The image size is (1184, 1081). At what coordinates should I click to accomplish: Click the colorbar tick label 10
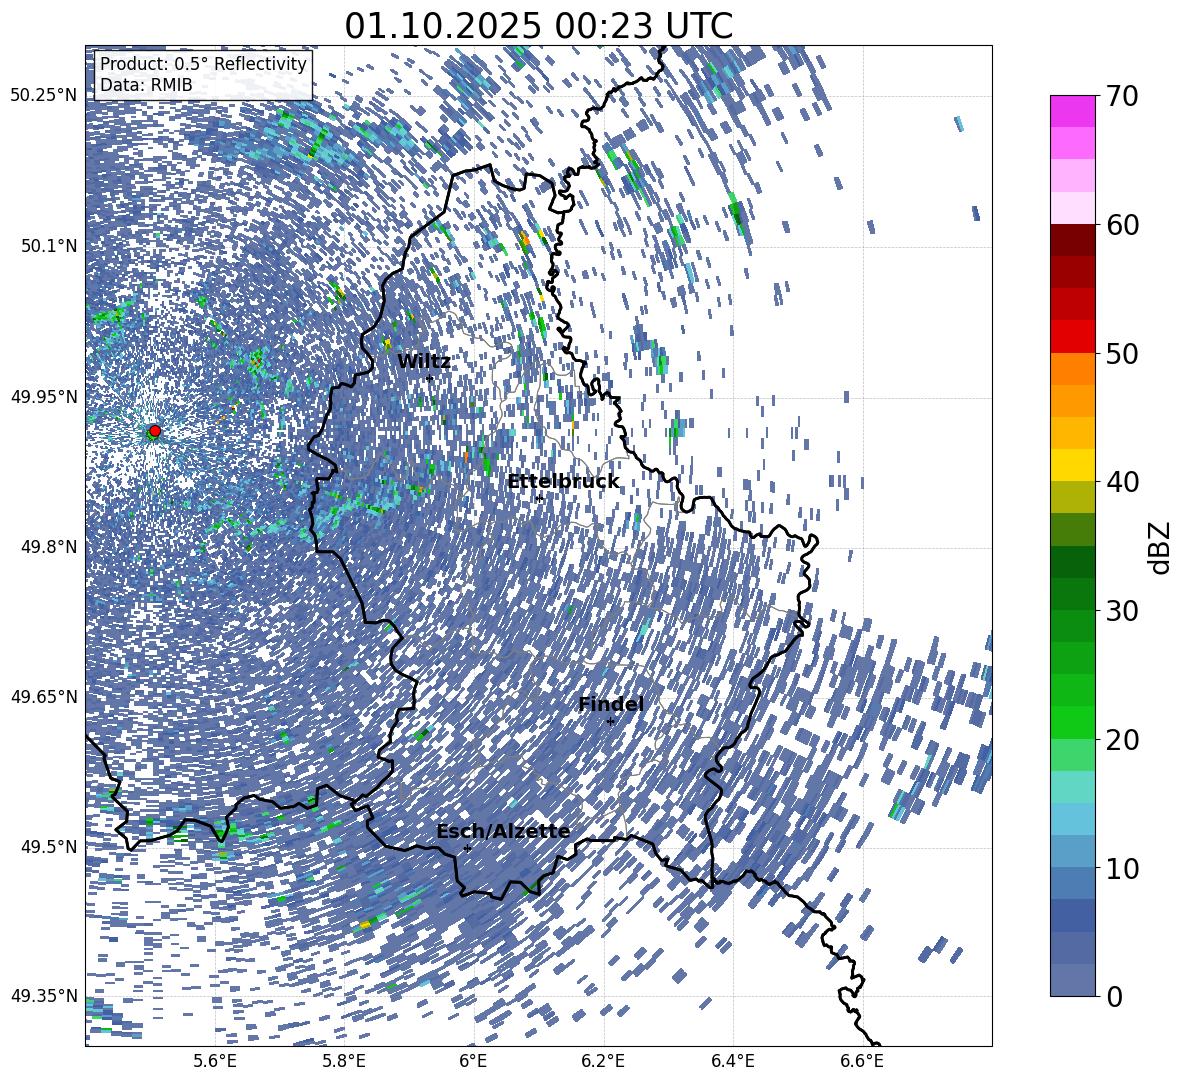(x=1122, y=868)
